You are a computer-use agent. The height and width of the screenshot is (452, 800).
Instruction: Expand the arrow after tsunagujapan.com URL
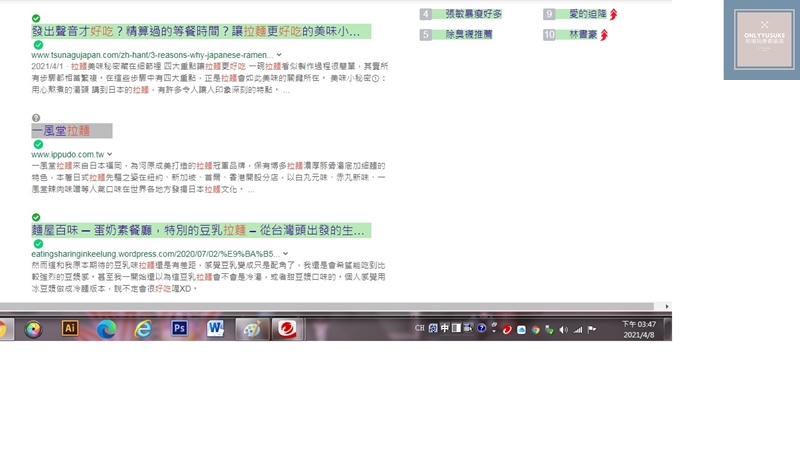pyautogui.click(x=279, y=55)
